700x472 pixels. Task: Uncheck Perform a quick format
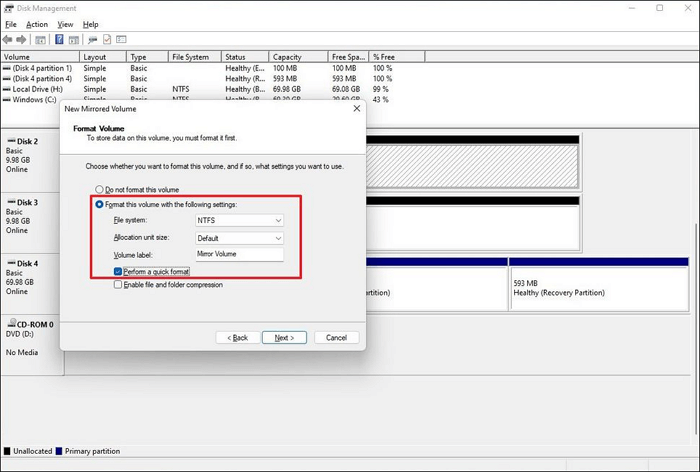pos(118,272)
